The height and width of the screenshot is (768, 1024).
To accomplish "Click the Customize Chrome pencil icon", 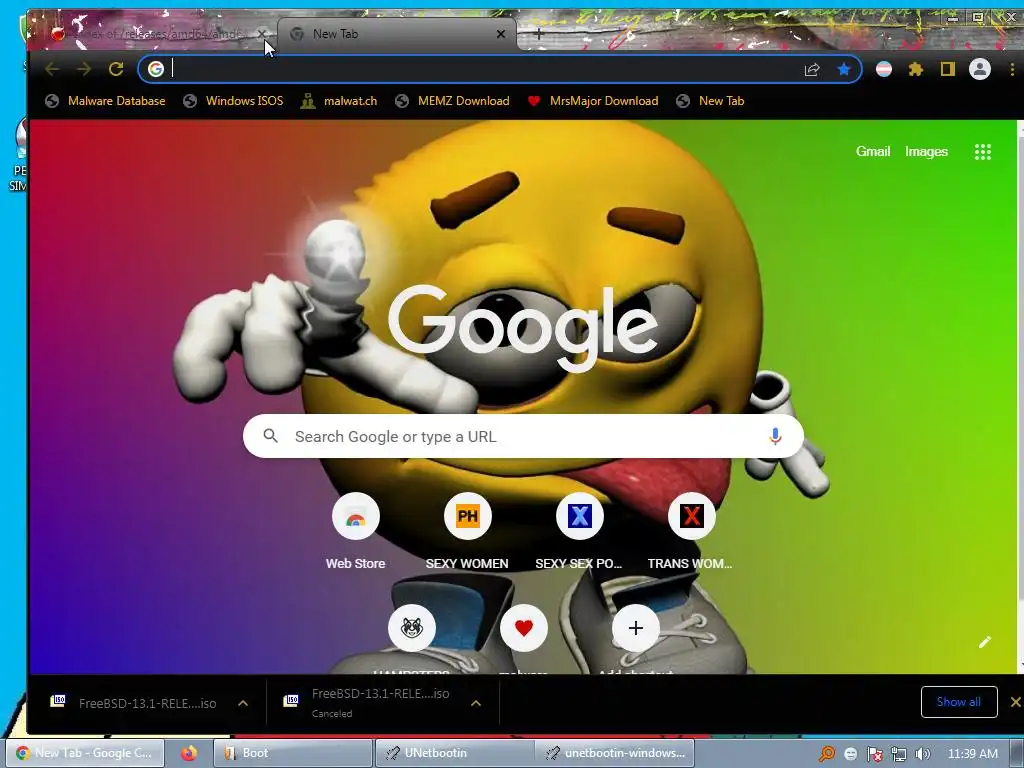I will click(x=985, y=642).
